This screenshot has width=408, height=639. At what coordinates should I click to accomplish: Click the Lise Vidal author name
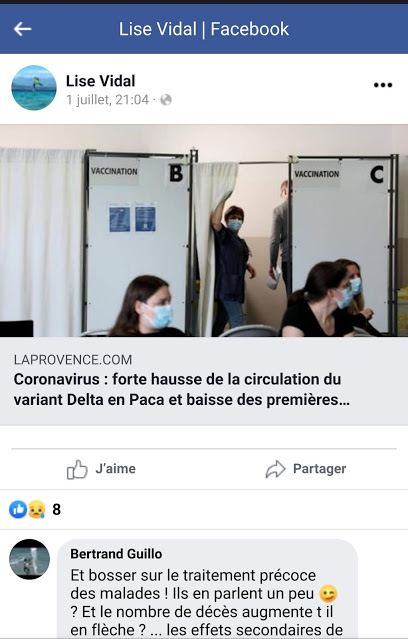point(101,81)
